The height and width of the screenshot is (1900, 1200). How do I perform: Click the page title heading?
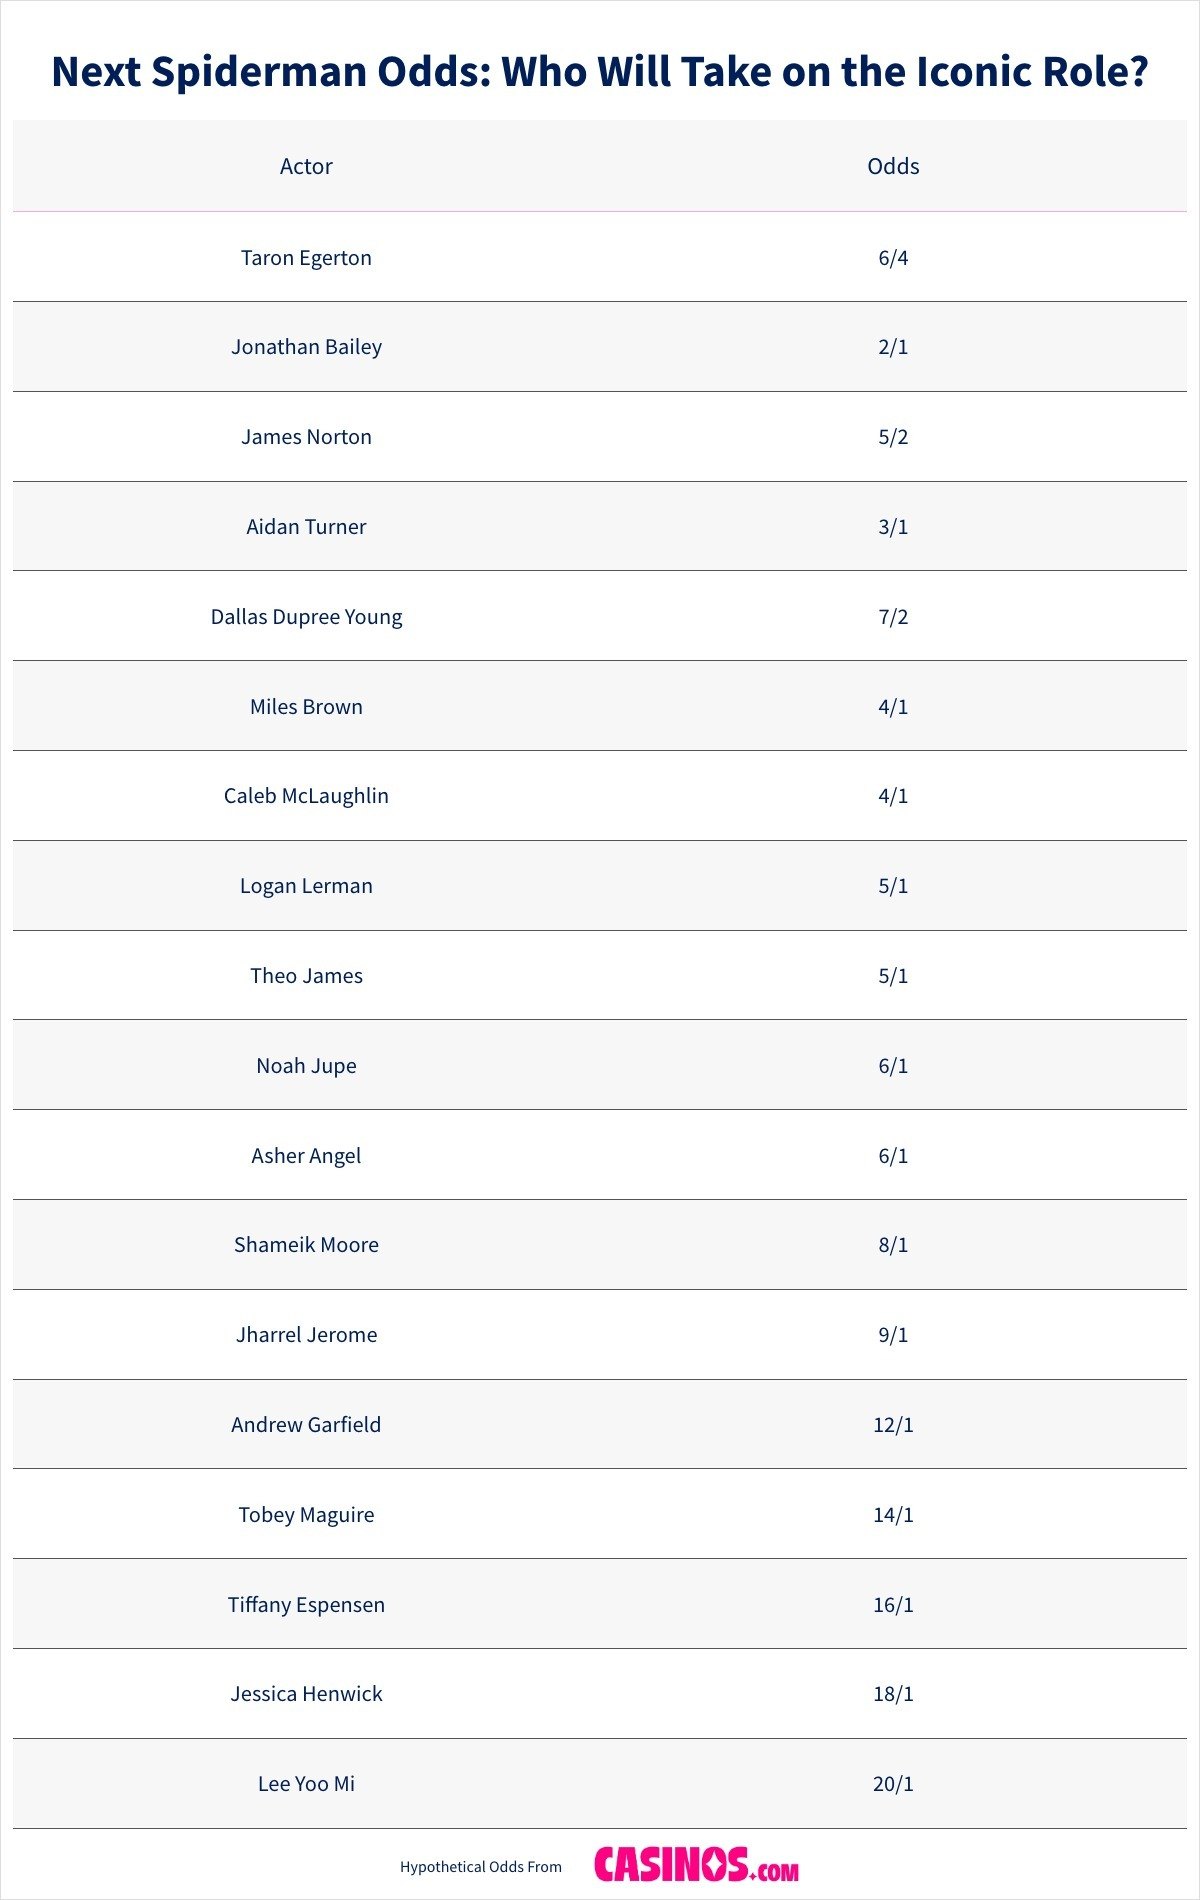pyautogui.click(x=600, y=72)
